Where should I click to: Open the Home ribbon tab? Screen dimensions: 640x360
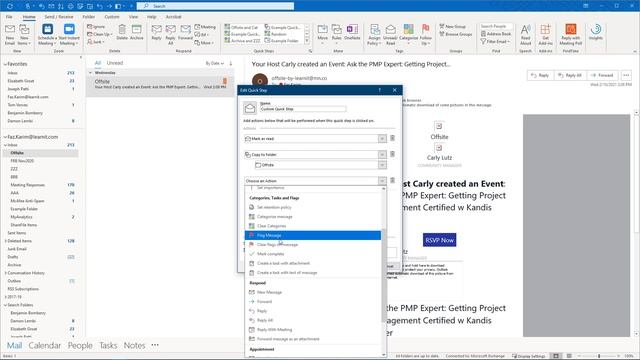pos(29,17)
